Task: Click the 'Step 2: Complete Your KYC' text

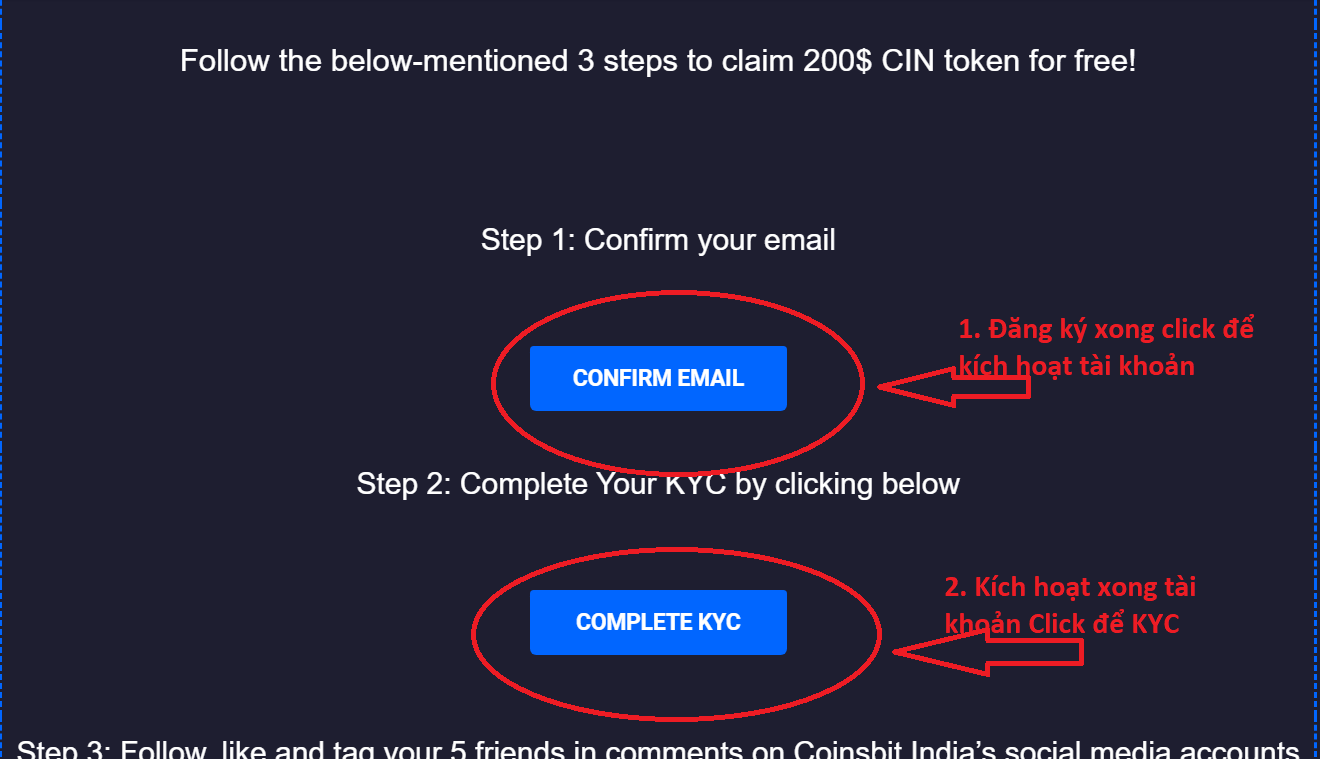Action: [x=658, y=484]
